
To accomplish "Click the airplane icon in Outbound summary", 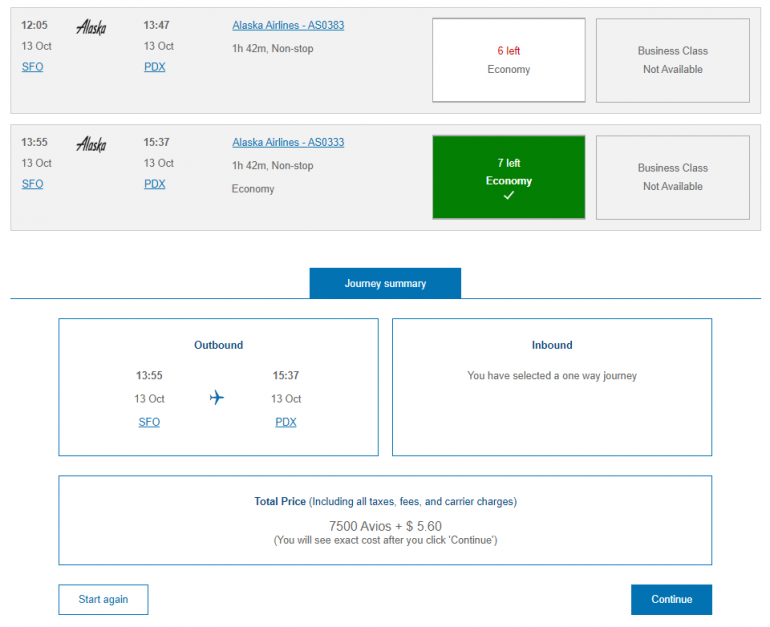I will [217, 398].
